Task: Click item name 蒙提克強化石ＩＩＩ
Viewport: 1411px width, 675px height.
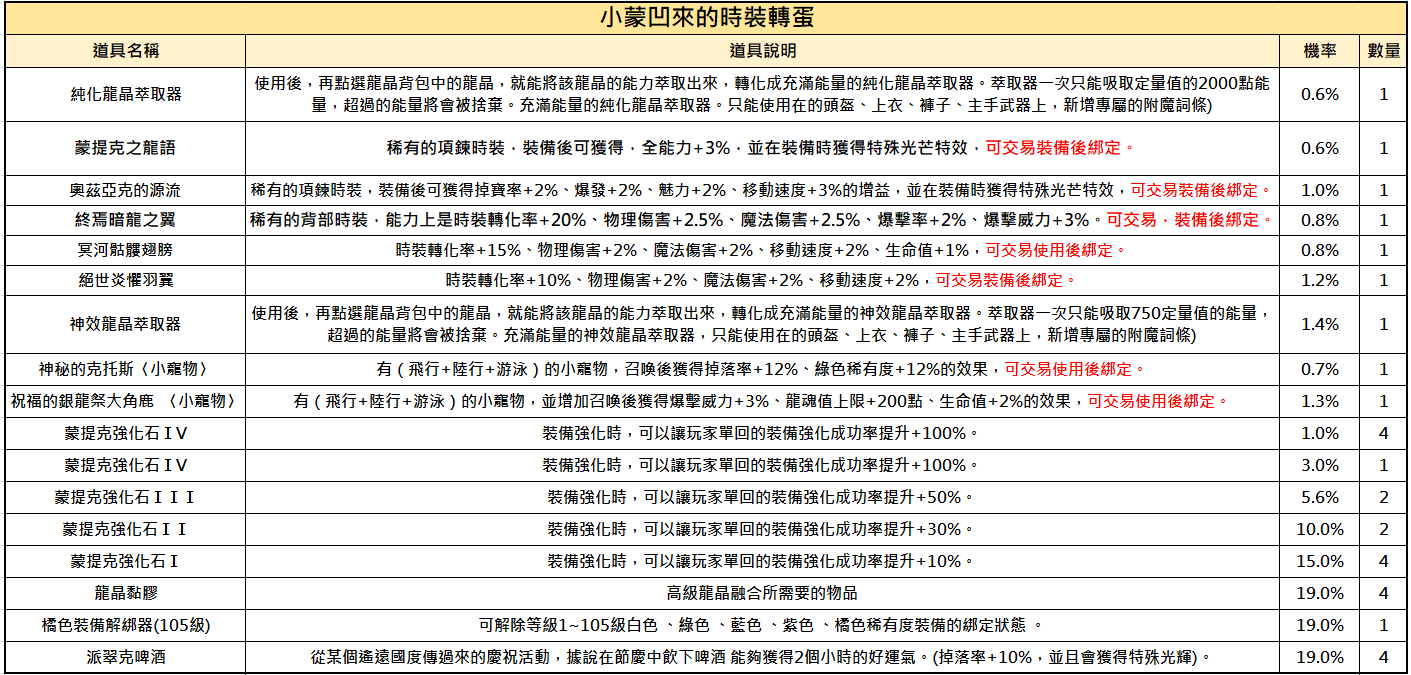Action: point(126,497)
